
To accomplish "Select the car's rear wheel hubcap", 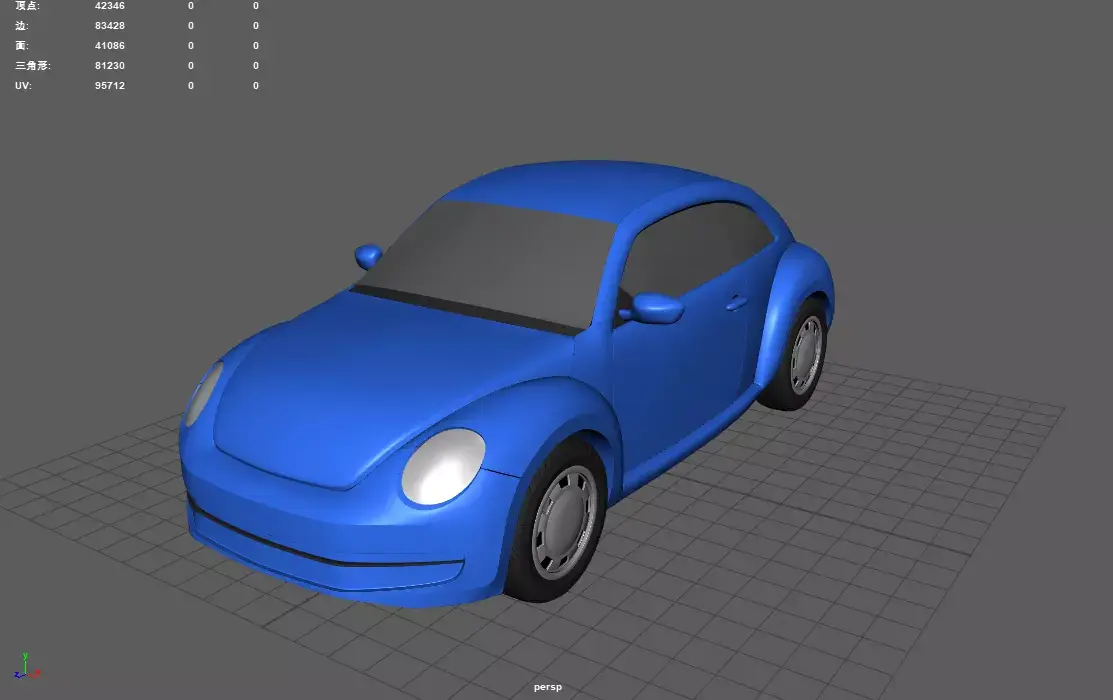I will tap(807, 355).
